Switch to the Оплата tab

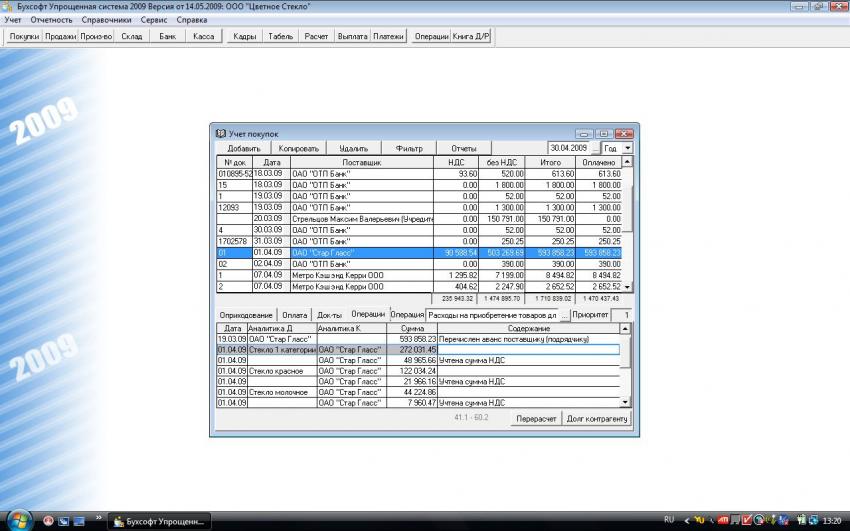pos(294,314)
